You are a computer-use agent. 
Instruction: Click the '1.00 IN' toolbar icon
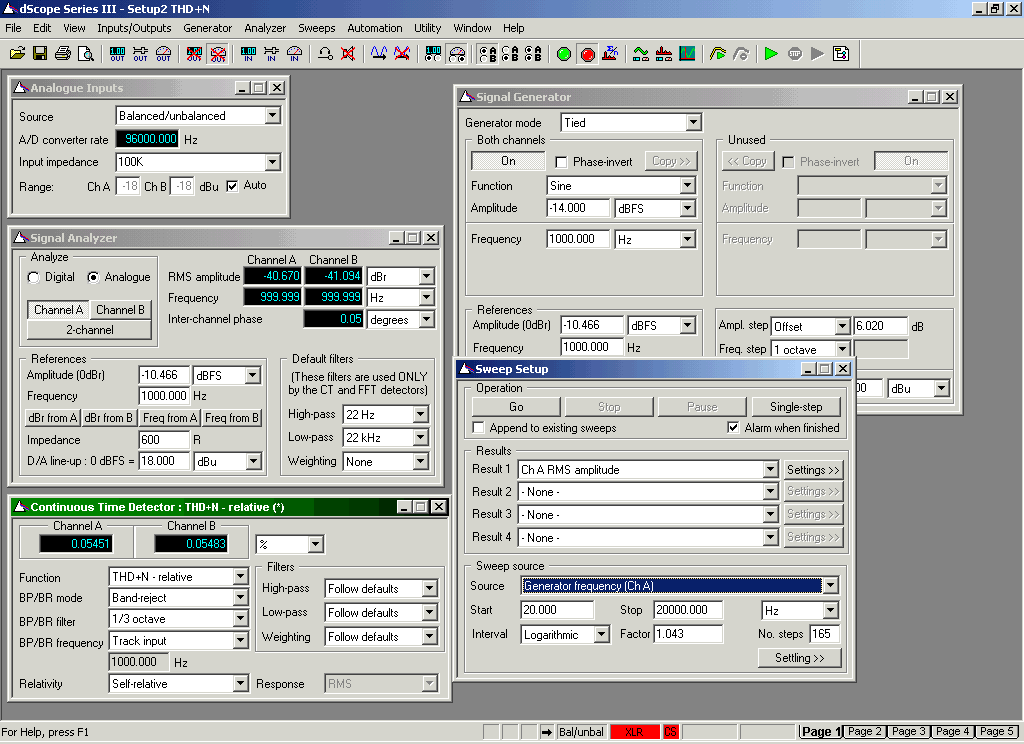click(249, 54)
